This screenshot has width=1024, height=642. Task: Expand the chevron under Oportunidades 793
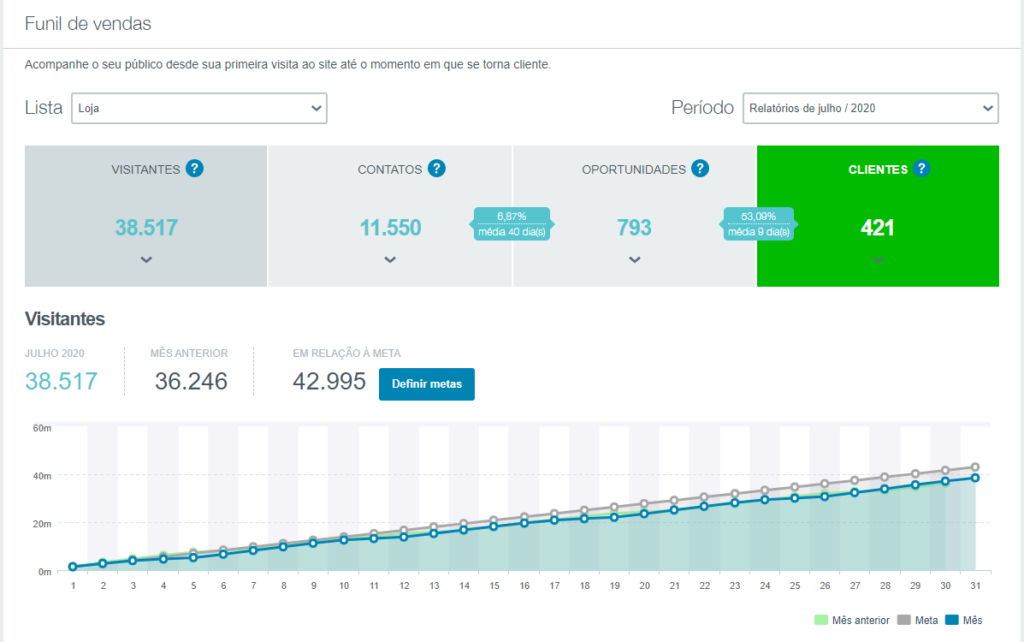(x=634, y=260)
